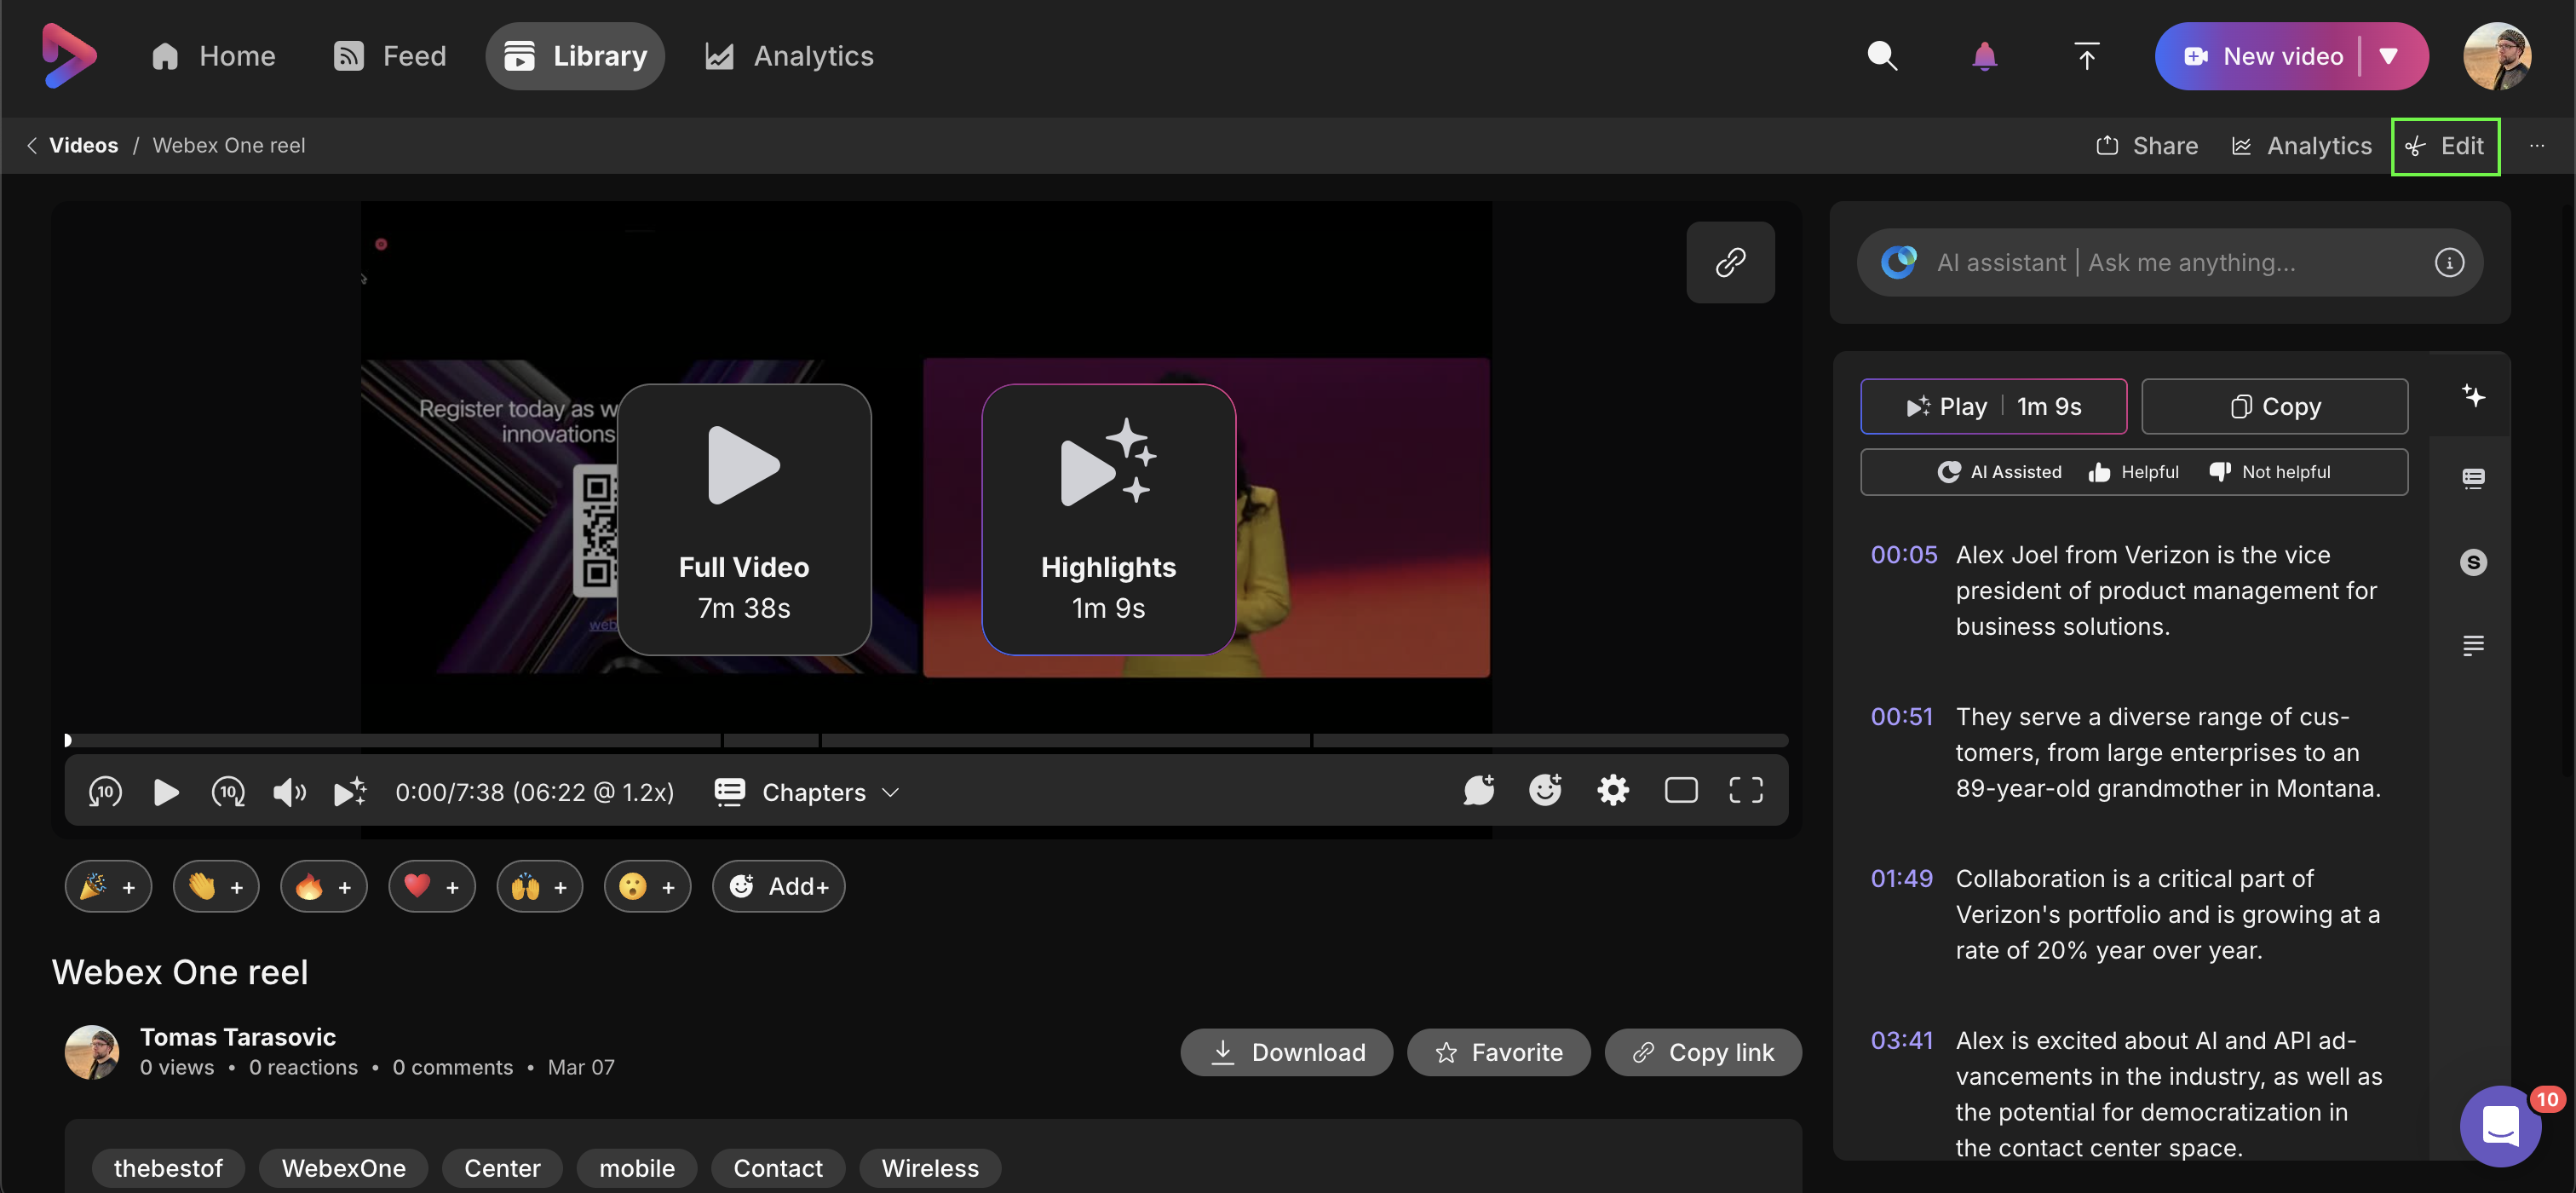The width and height of the screenshot is (2576, 1193).
Task: Play 1m 9s highlights button
Action: pos(1993,406)
